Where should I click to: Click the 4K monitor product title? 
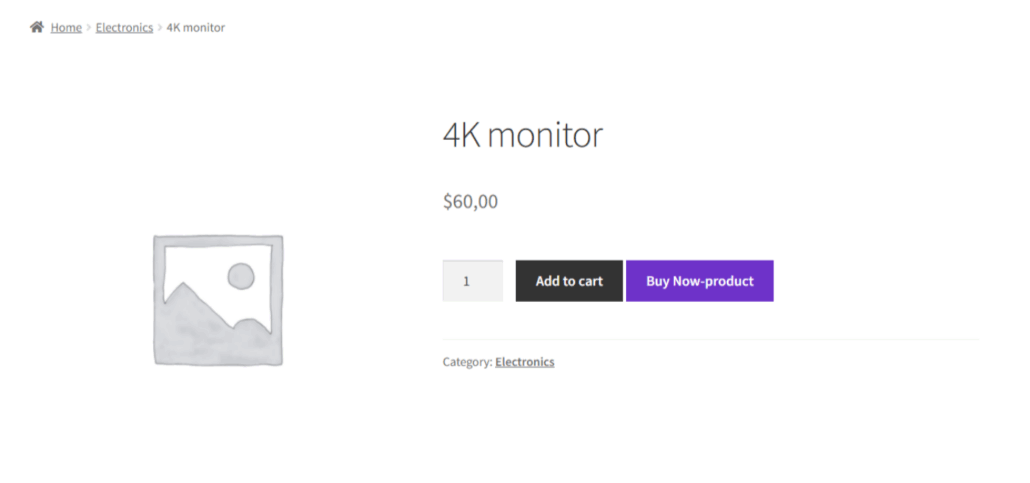522,135
